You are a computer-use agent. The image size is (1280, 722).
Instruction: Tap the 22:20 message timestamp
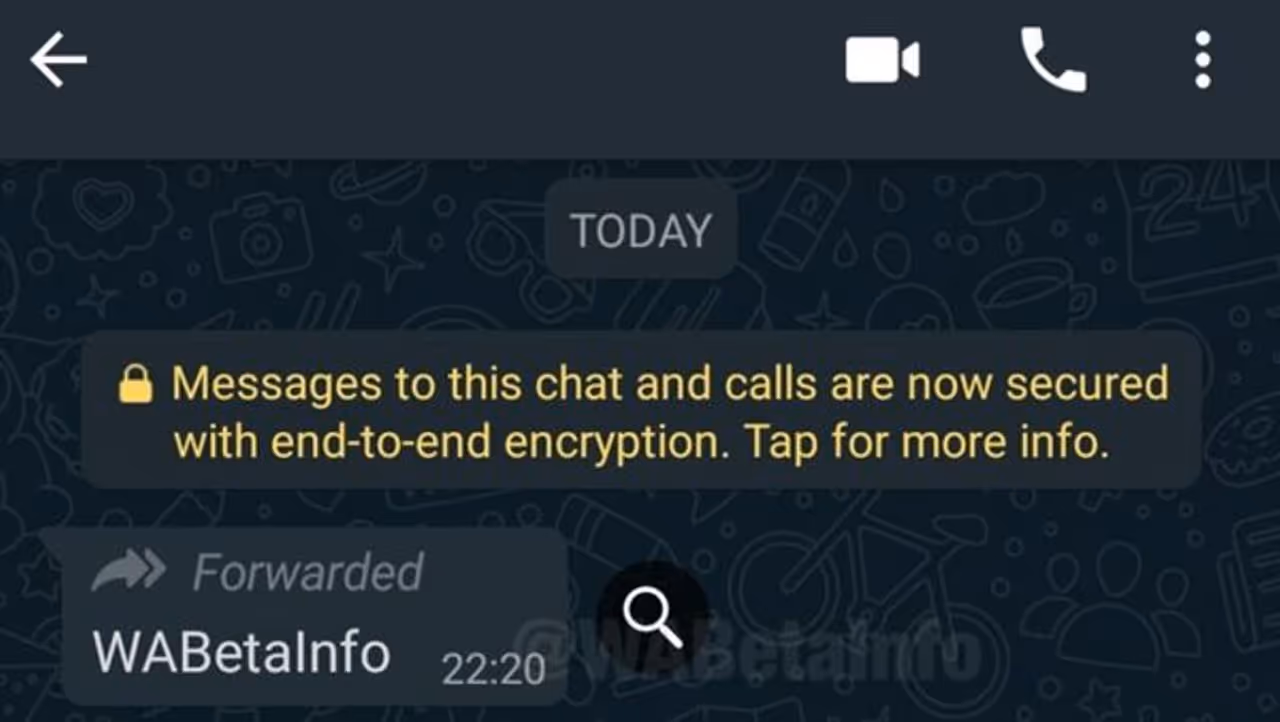click(x=493, y=670)
